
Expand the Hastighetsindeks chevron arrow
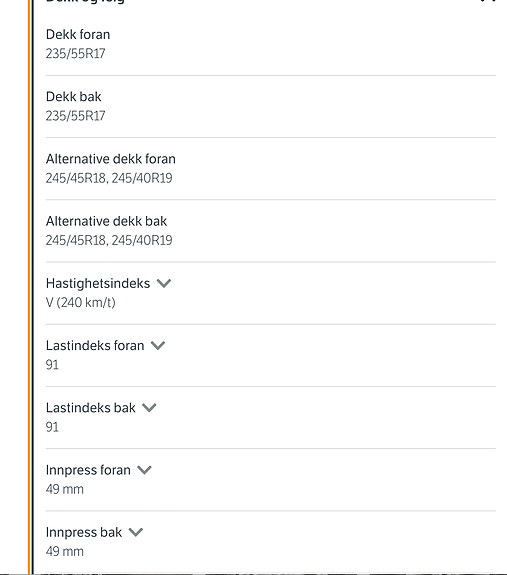[164, 283]
